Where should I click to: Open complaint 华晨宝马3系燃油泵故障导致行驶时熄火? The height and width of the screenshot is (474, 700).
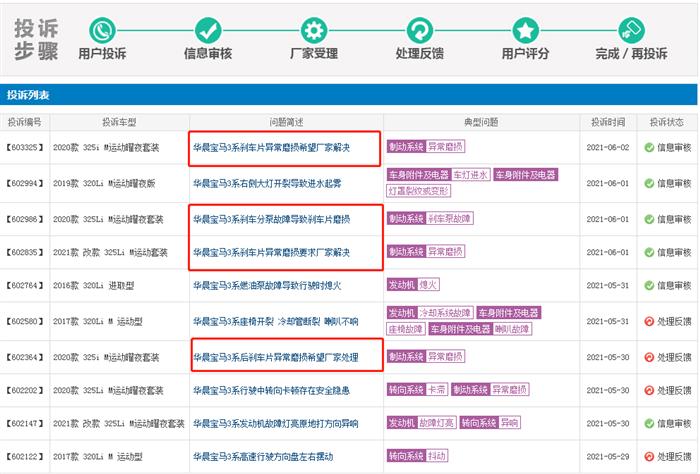[267, 285]
